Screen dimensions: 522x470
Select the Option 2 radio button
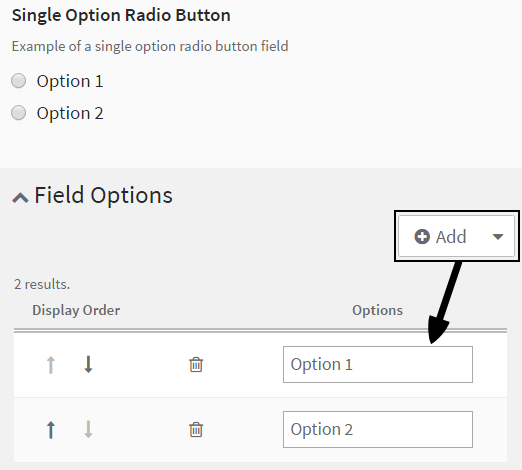click(x=18, y=113)
